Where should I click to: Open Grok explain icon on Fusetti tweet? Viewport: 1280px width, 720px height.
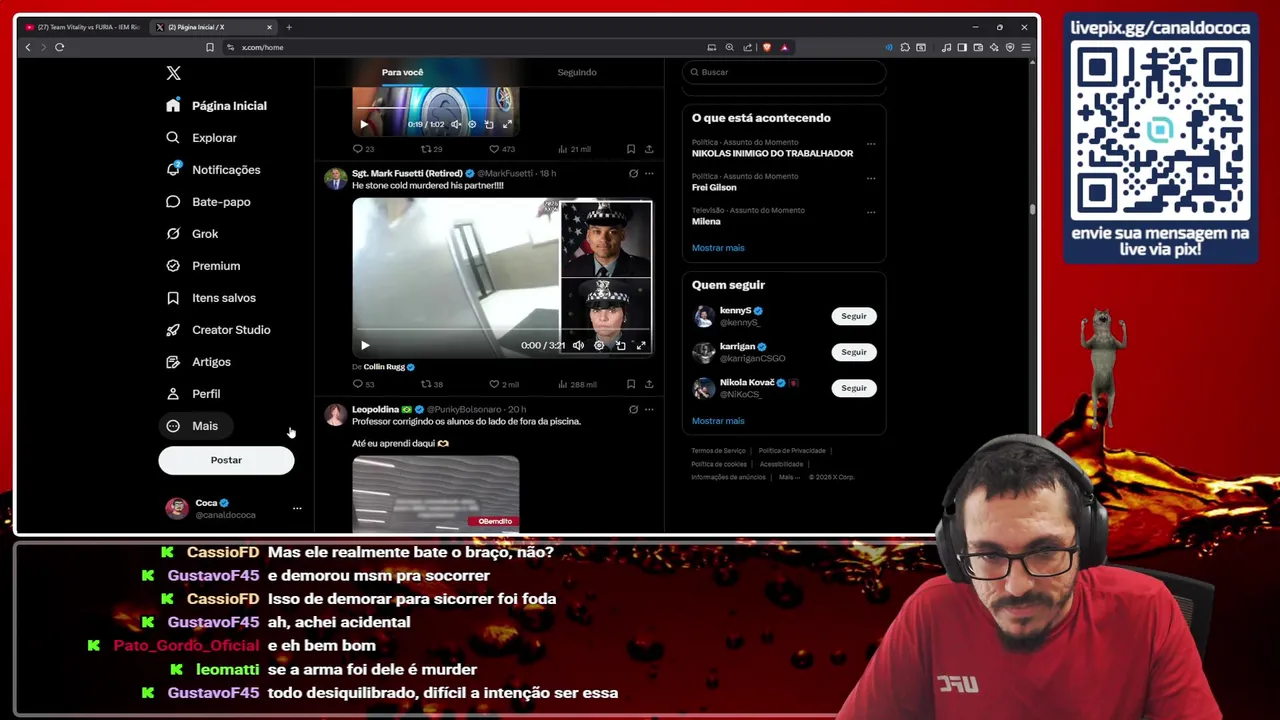(633, 173)
